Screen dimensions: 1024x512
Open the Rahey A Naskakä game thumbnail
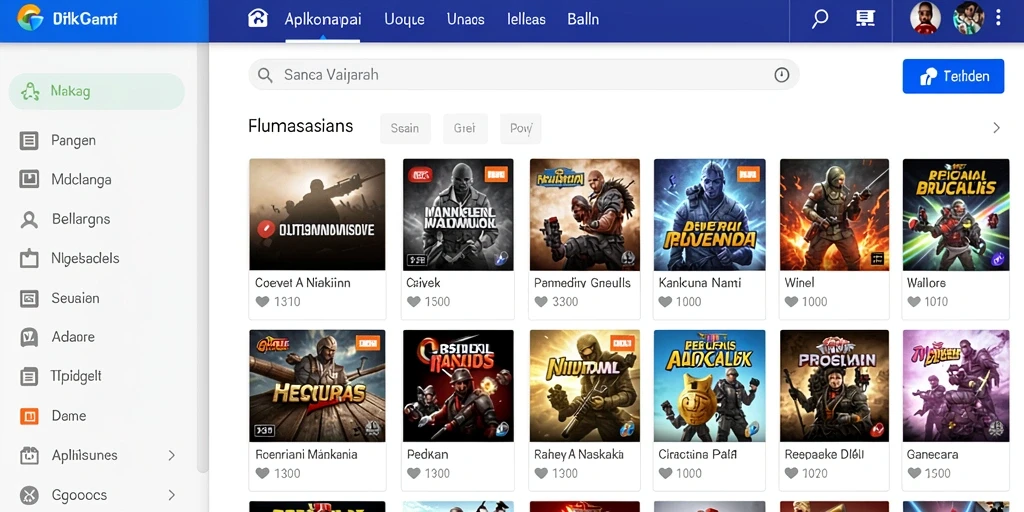pos(584,385)
